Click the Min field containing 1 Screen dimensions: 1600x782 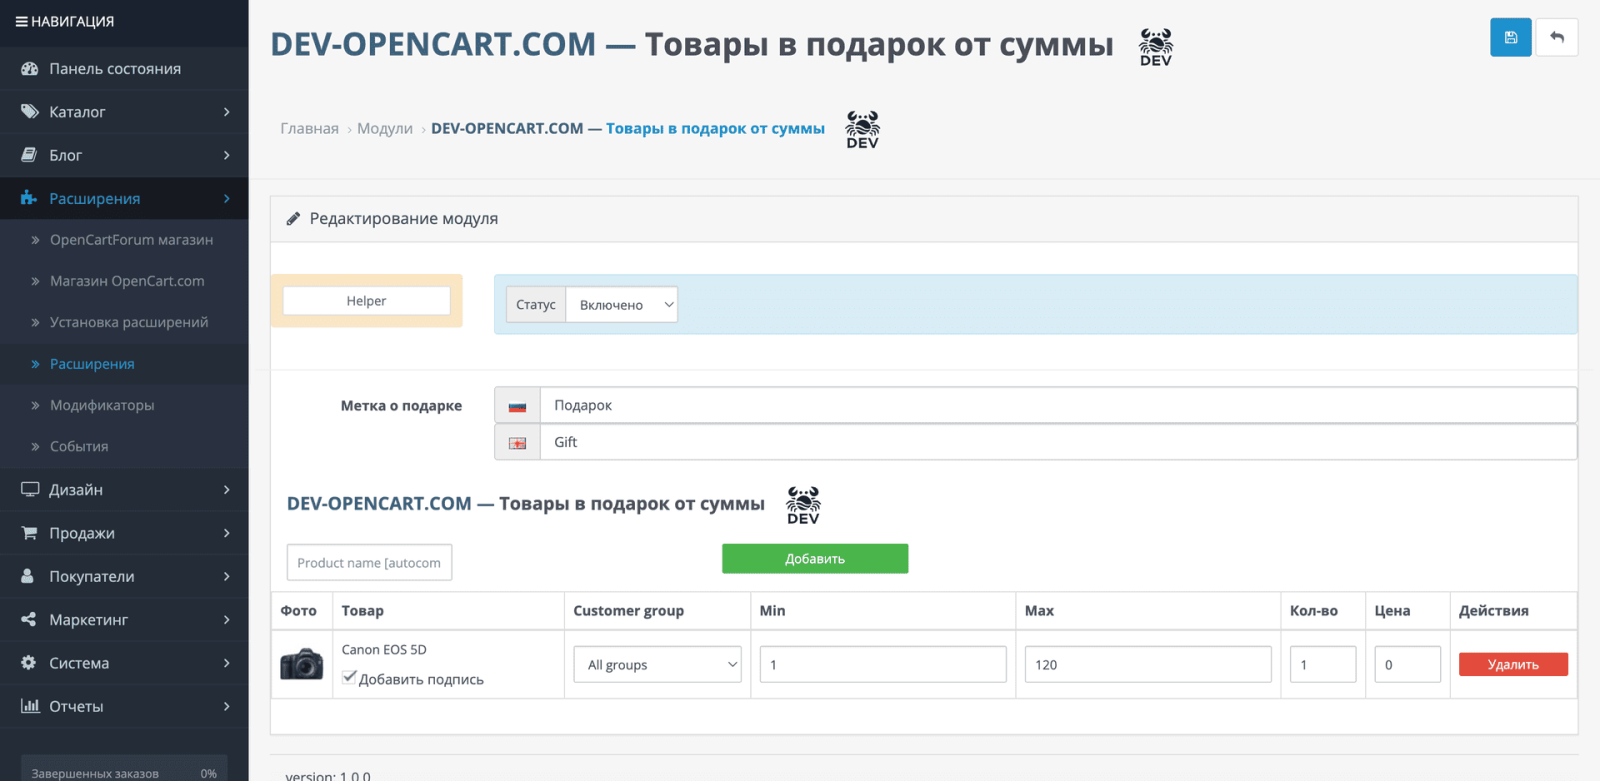tap(883, 665)
